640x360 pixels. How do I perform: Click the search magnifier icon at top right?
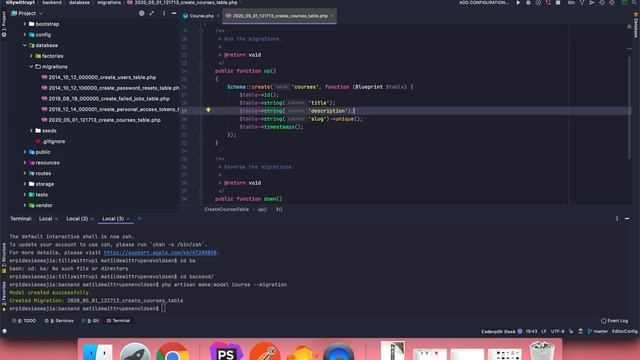(635, 2)
